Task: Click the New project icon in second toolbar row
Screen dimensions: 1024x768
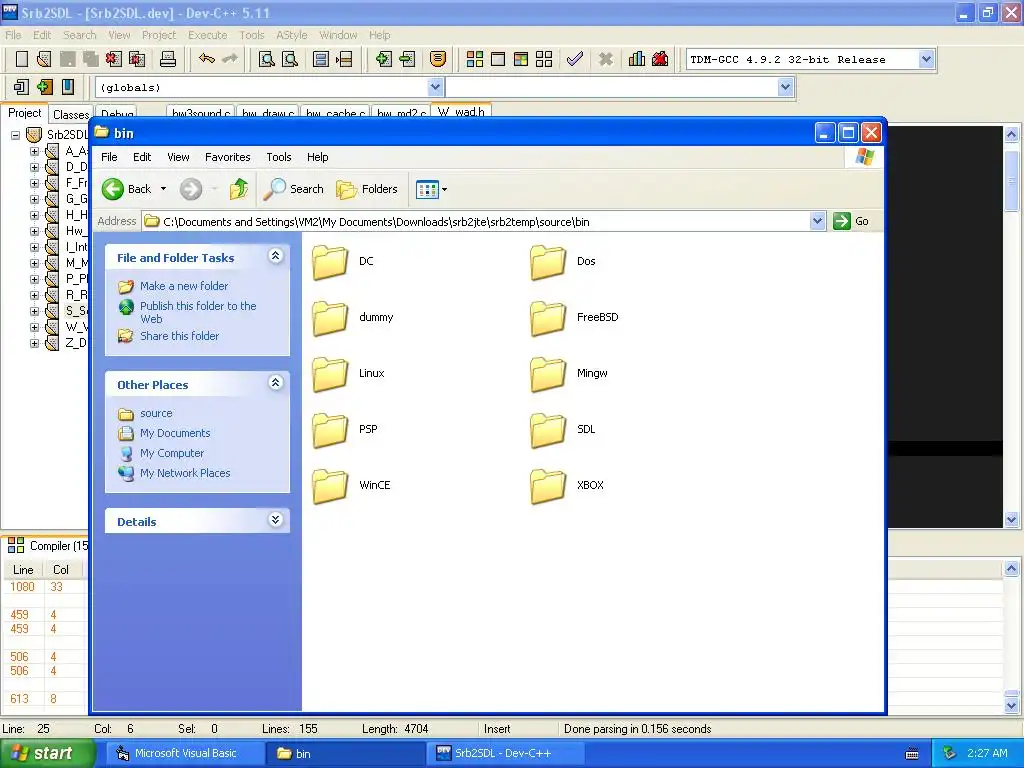Action: [22, 87]
